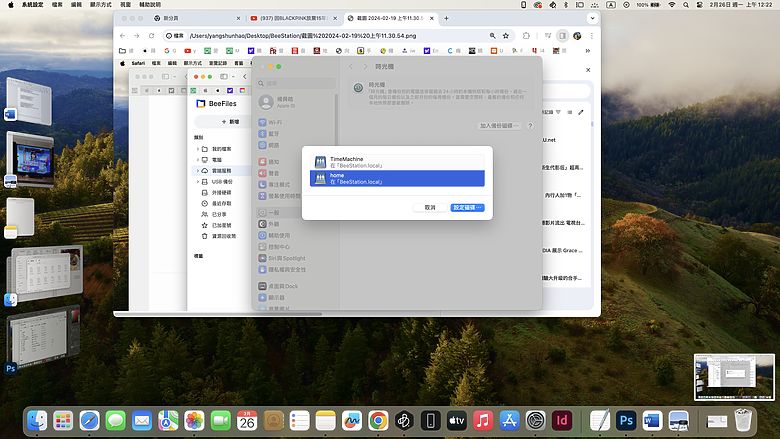Viewport: 780px width, 439px height.
Task: Open Calendar showing 26 in the Dock
Action: pyautogui.click(x=247, y=421)
